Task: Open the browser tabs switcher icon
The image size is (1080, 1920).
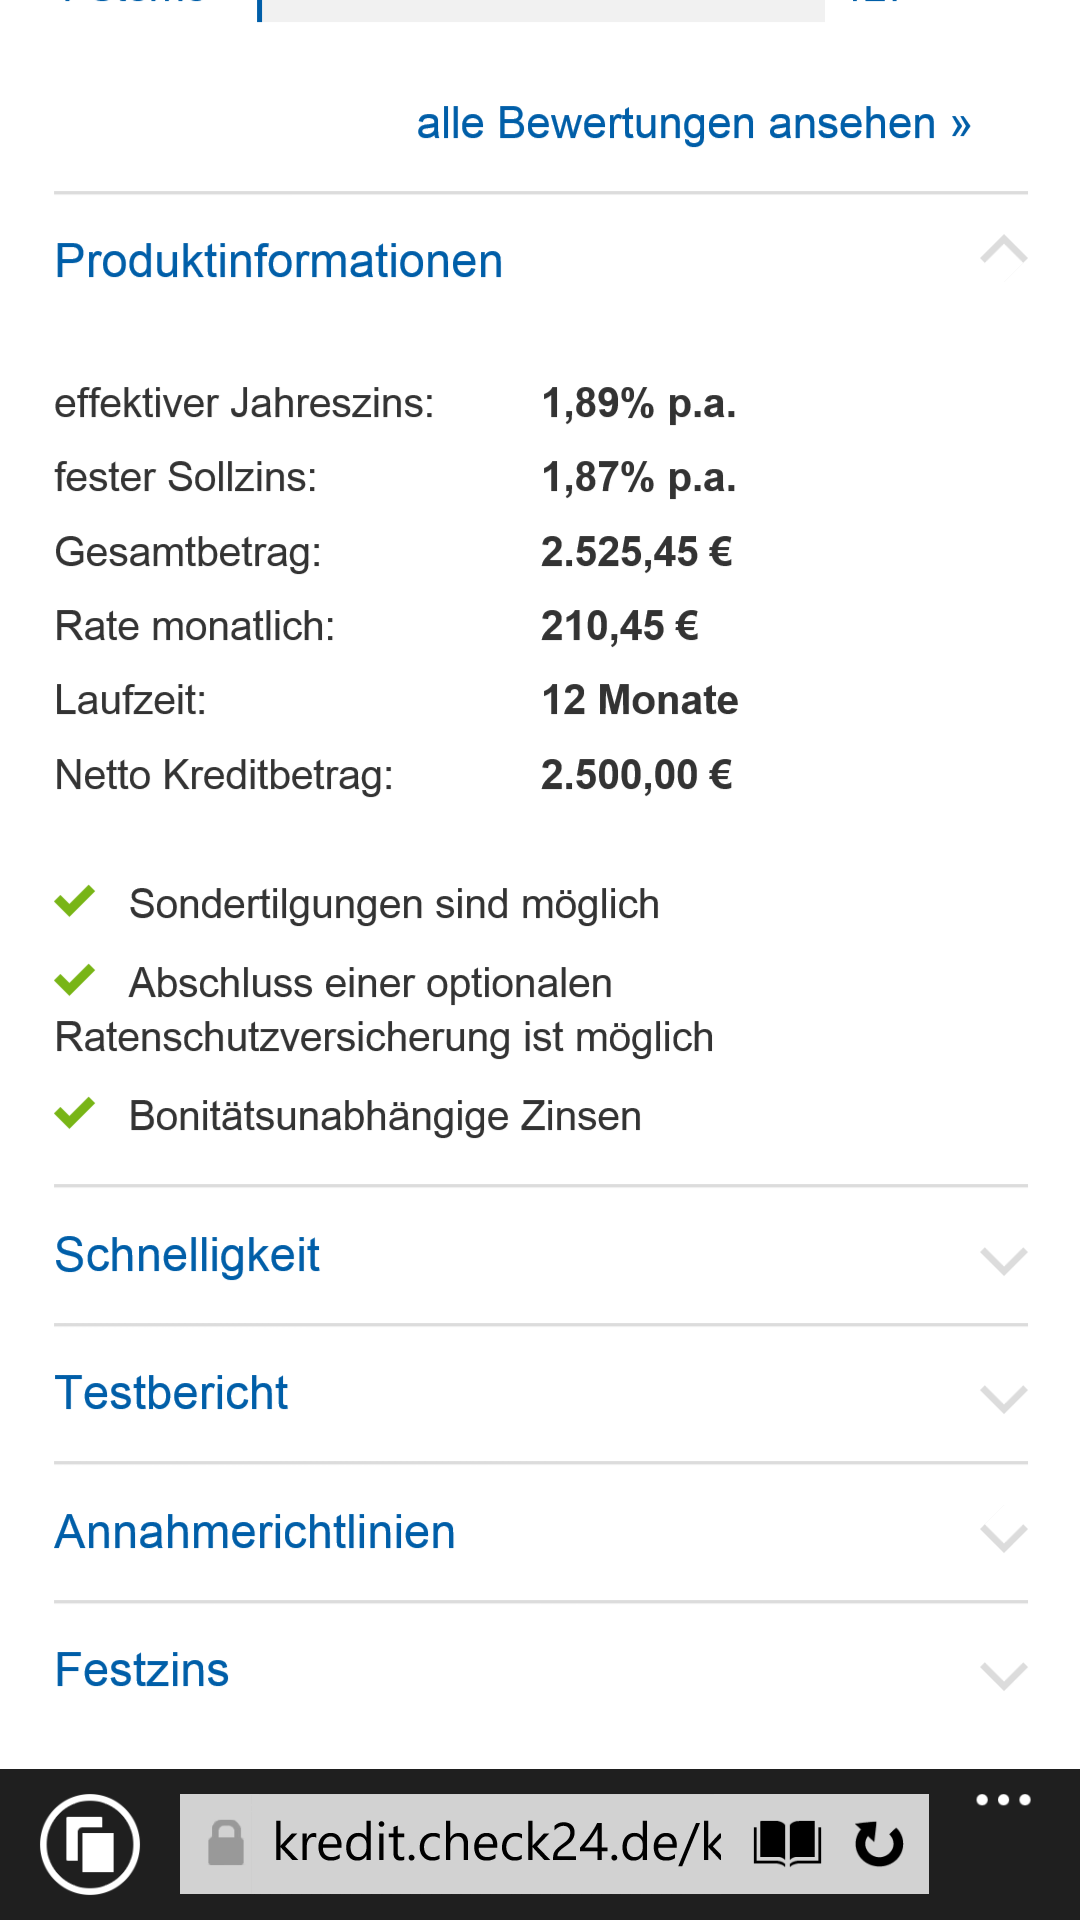Action: tap(90, 1844)
